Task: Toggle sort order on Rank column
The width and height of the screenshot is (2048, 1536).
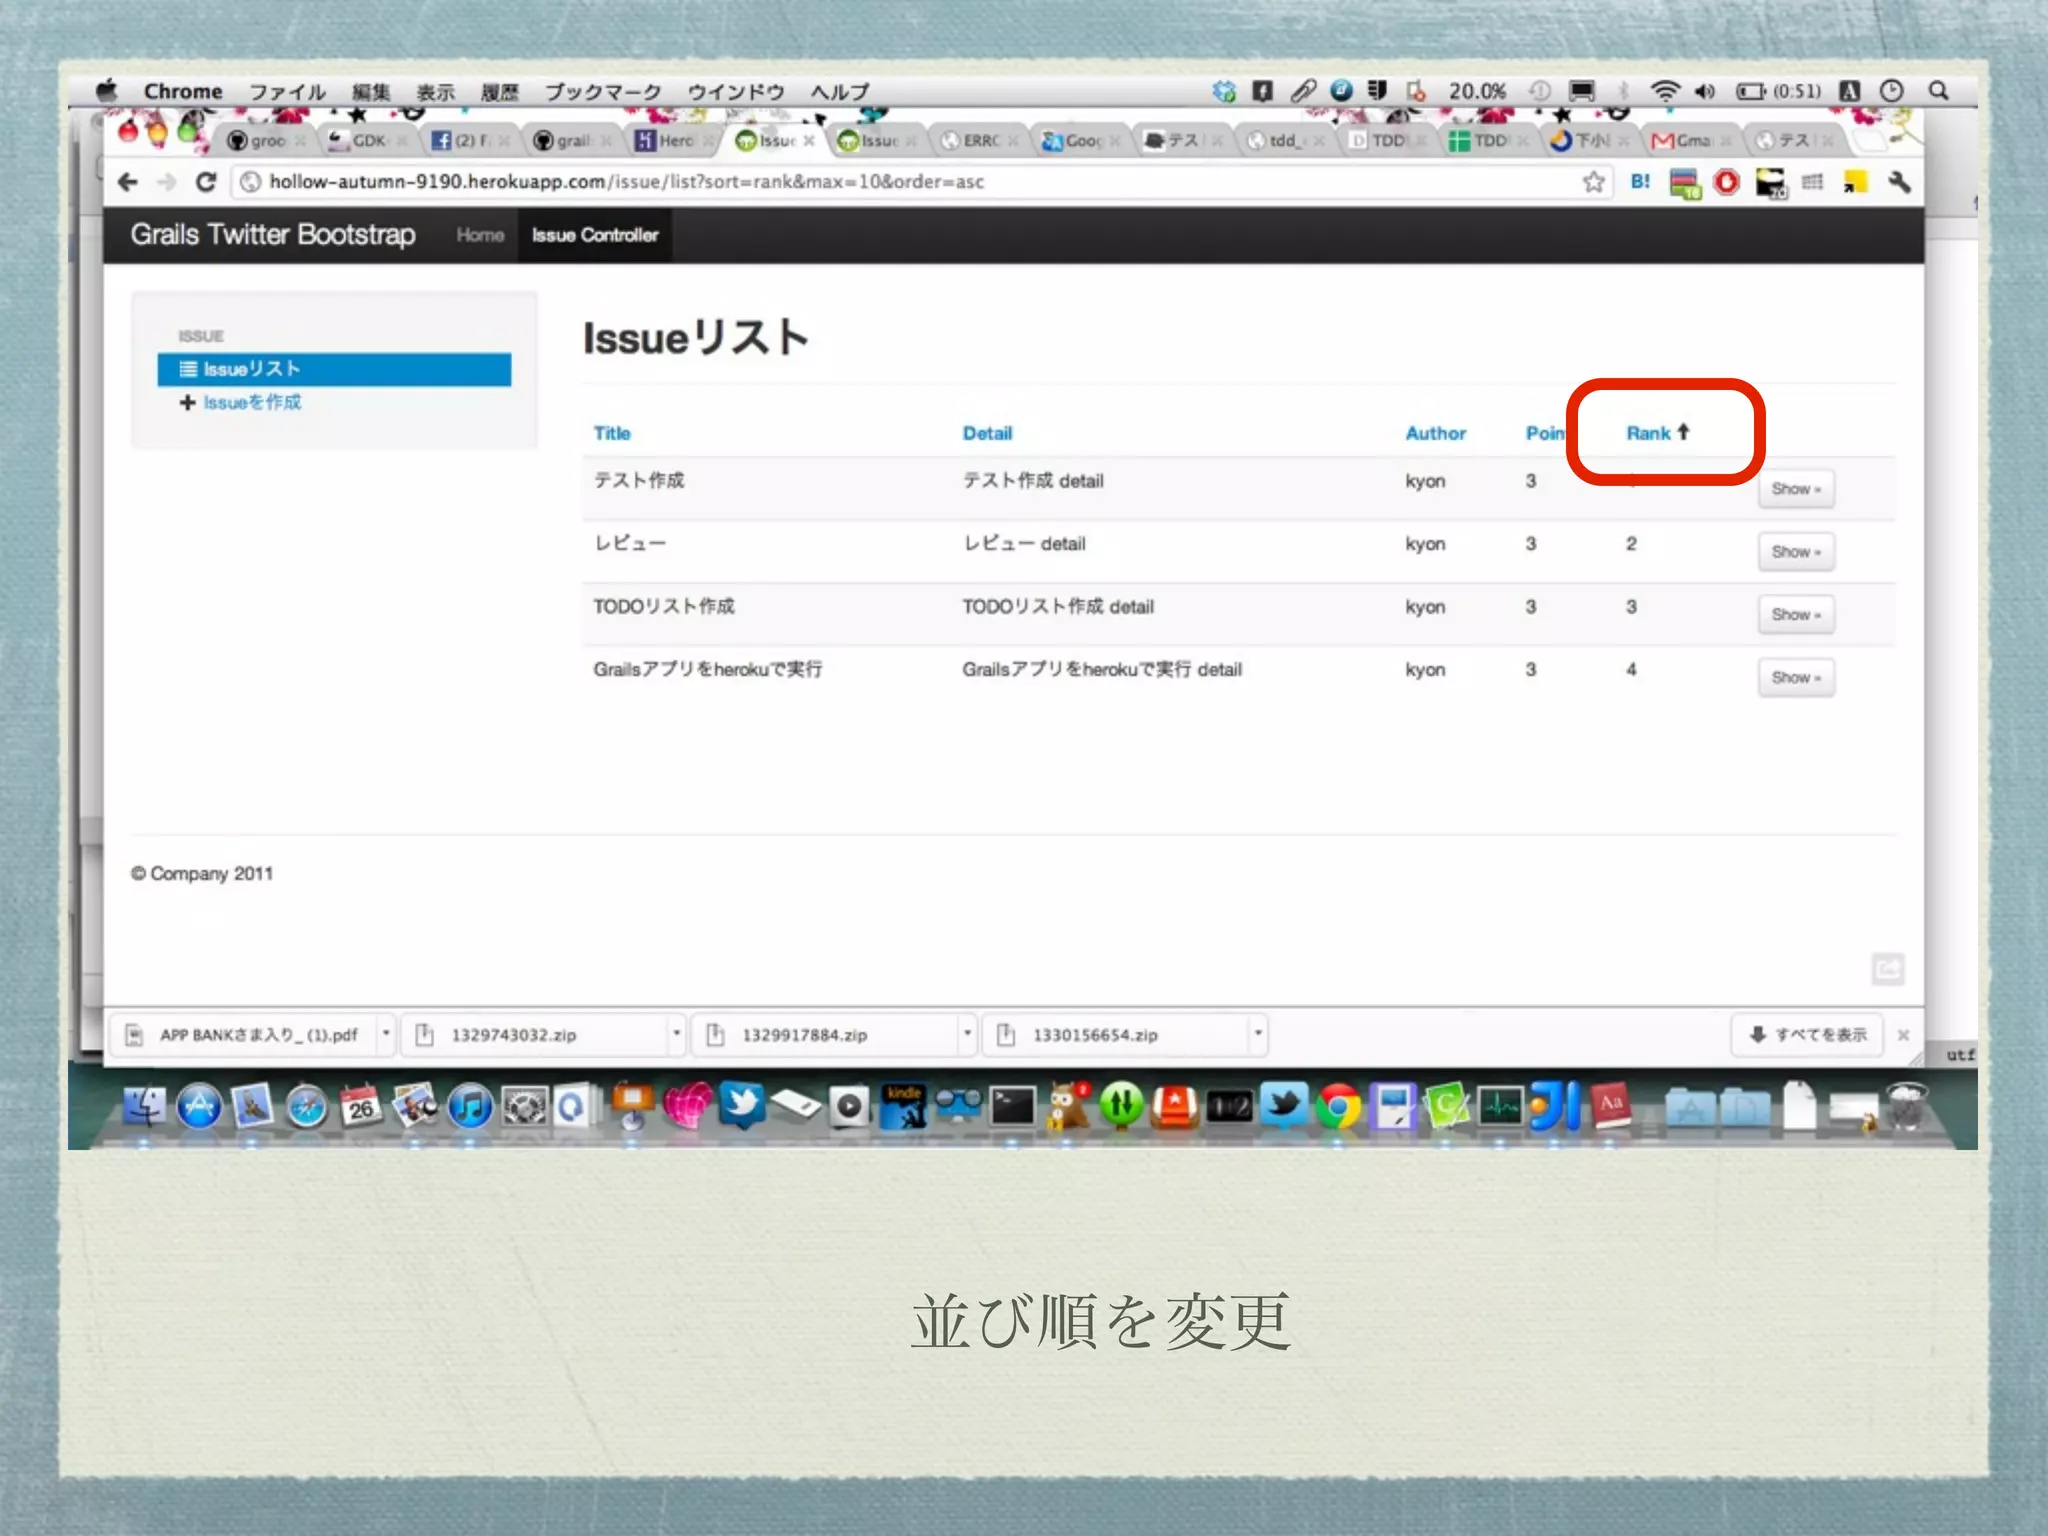Action: click(x=1649, y=433)
